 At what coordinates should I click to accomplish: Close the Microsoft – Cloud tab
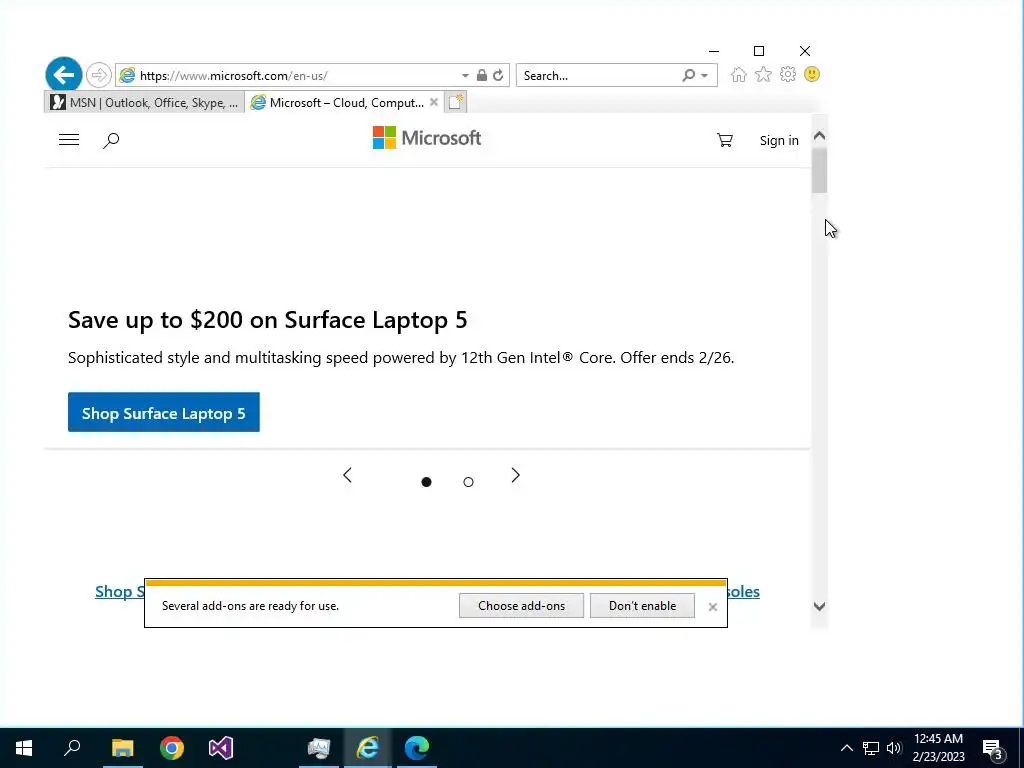click(x=434, y=102)
